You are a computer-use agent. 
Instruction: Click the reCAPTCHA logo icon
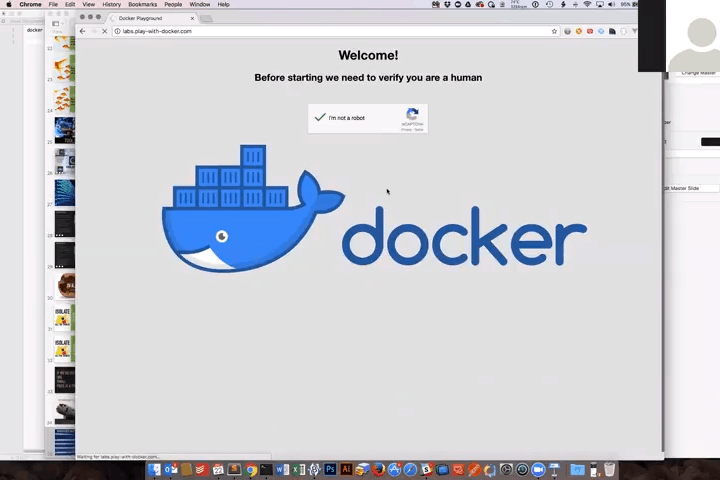point(412,114)
